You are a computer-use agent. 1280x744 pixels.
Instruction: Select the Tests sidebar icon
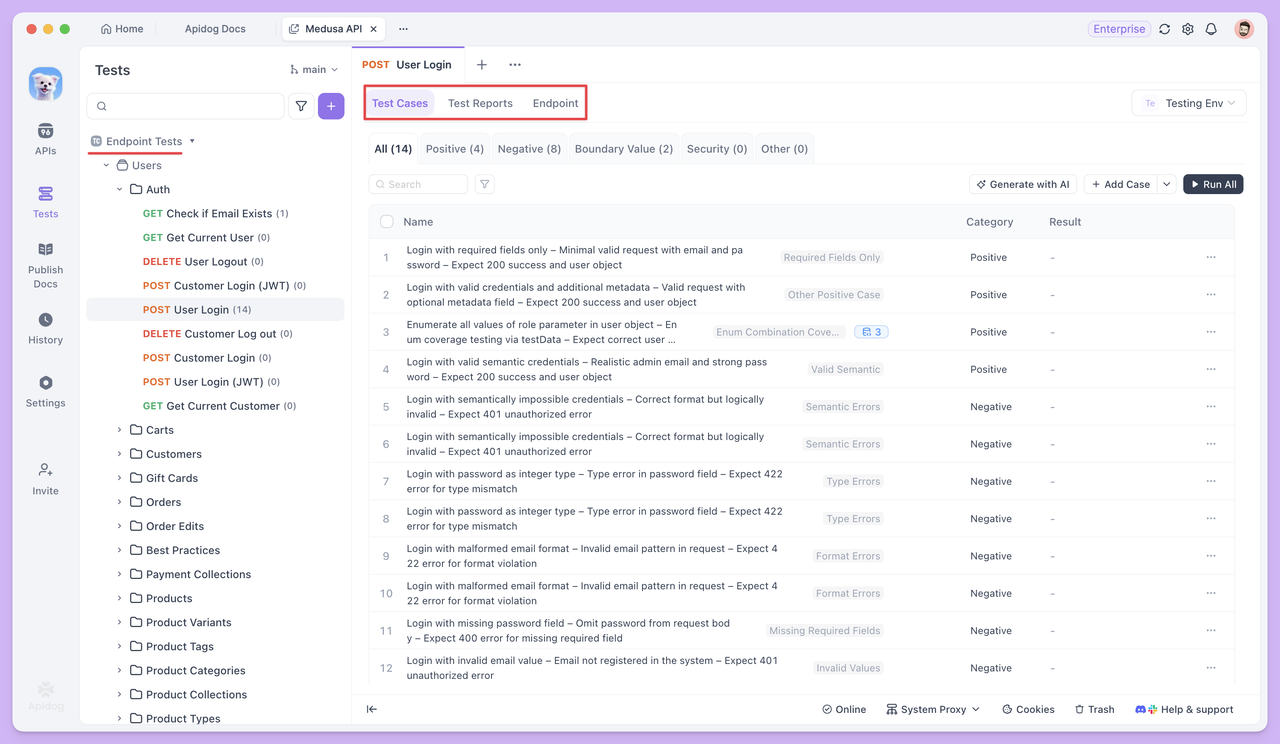pos(45,200)
